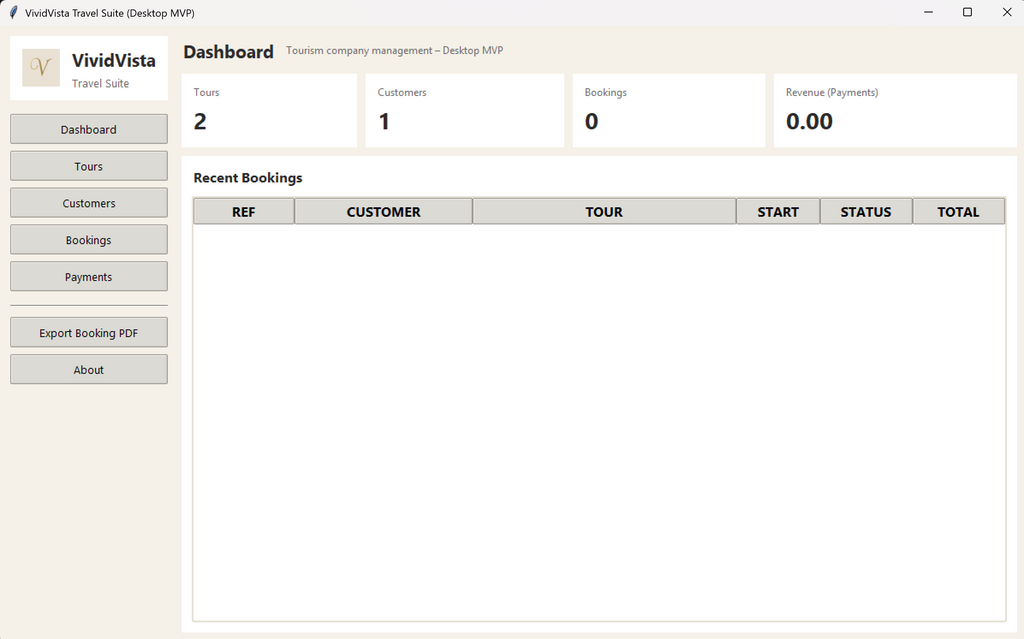Screen dimensions: 1024x639
Task: Click the VividVista logo icon
Action: [41, 68]
